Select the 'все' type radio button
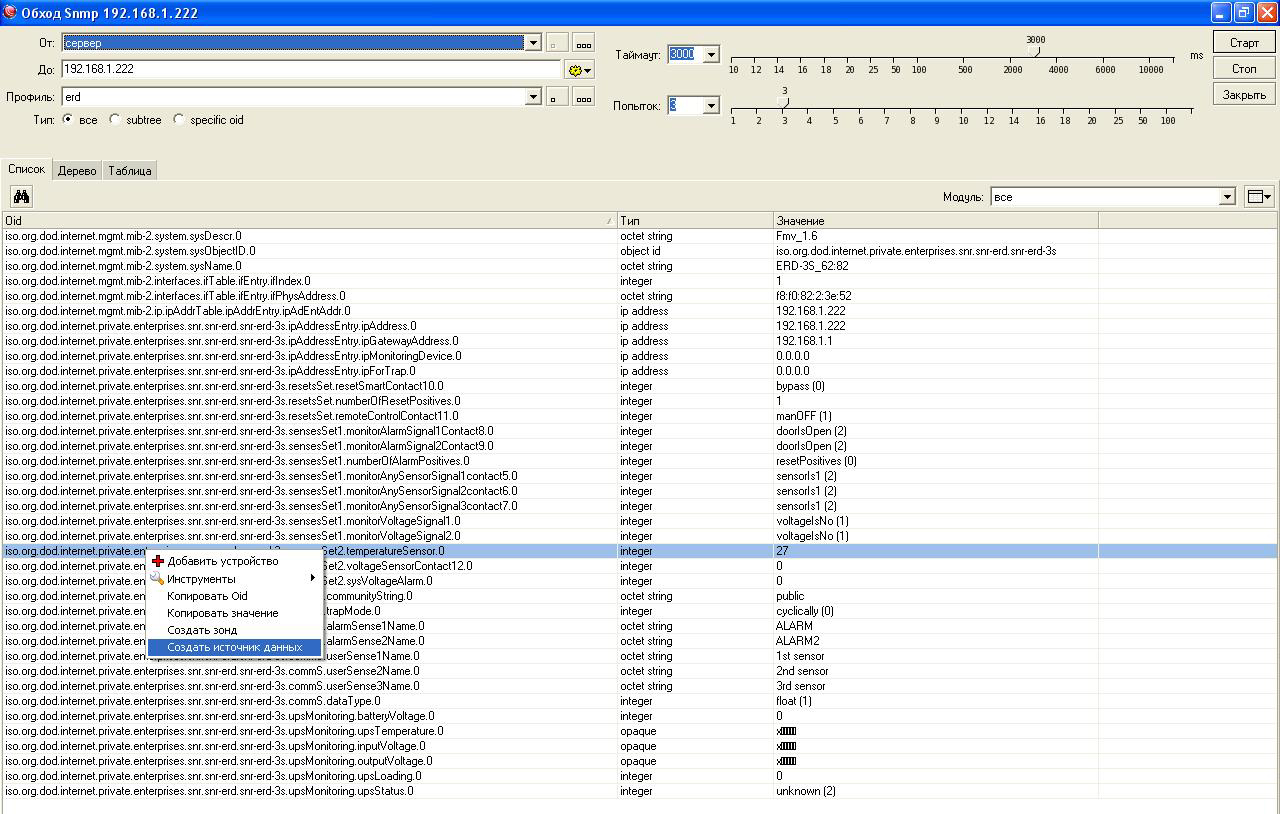The height and width of the screenshot is (814, 1280). 68,120
